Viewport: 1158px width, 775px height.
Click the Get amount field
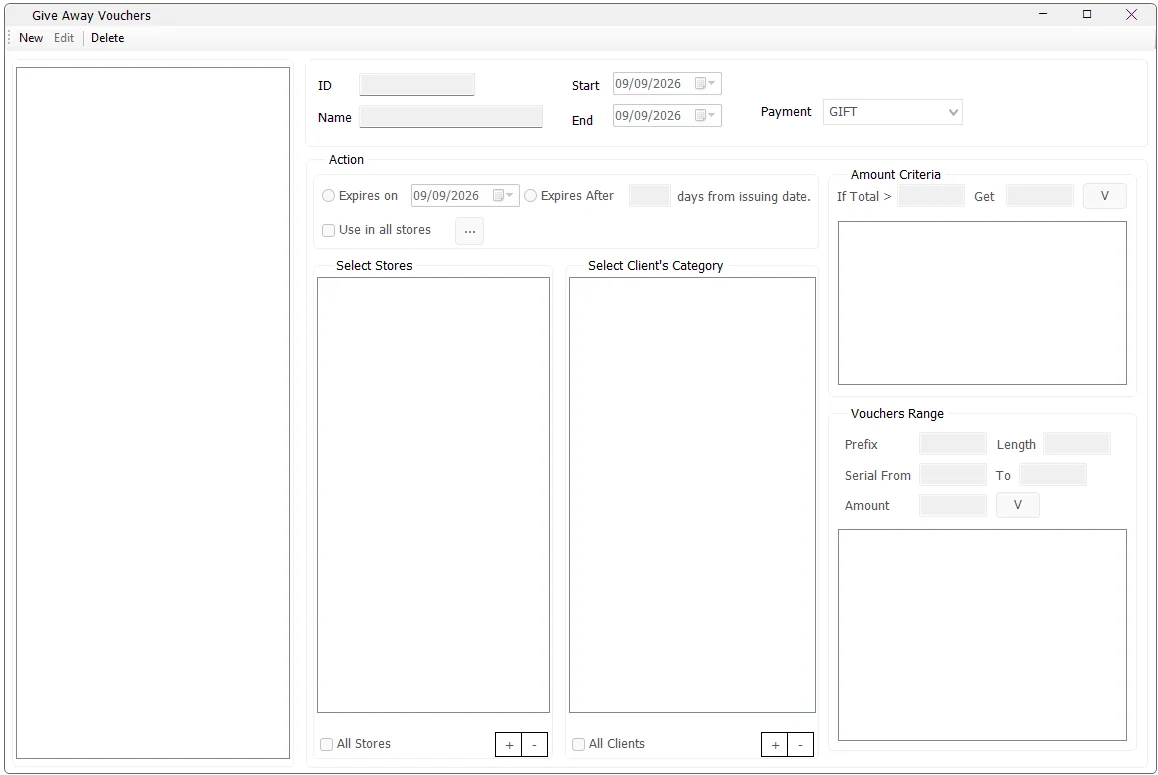(x=1040, y=196)
